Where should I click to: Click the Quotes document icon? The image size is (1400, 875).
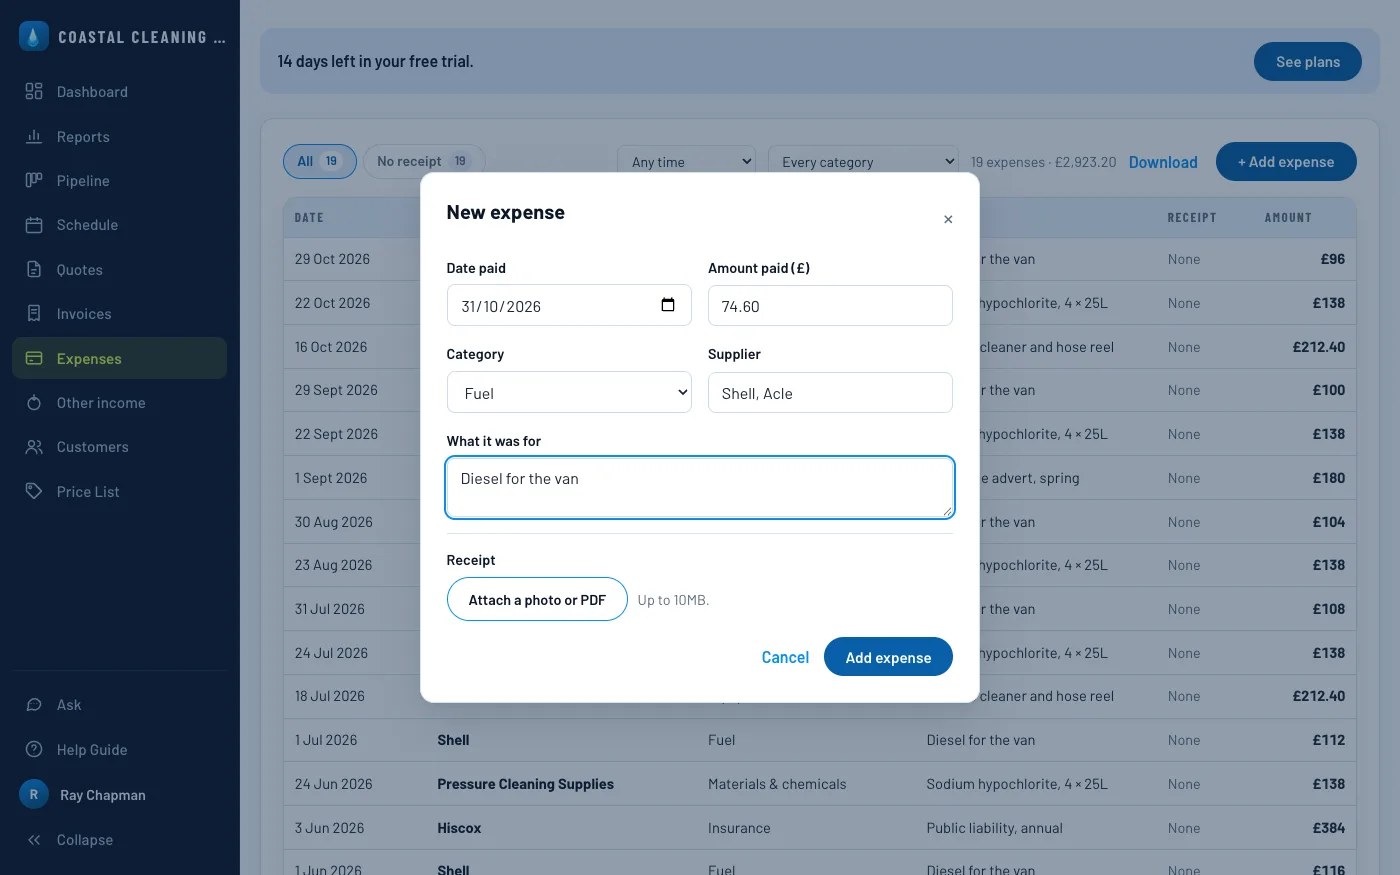[x=34, y=270]
